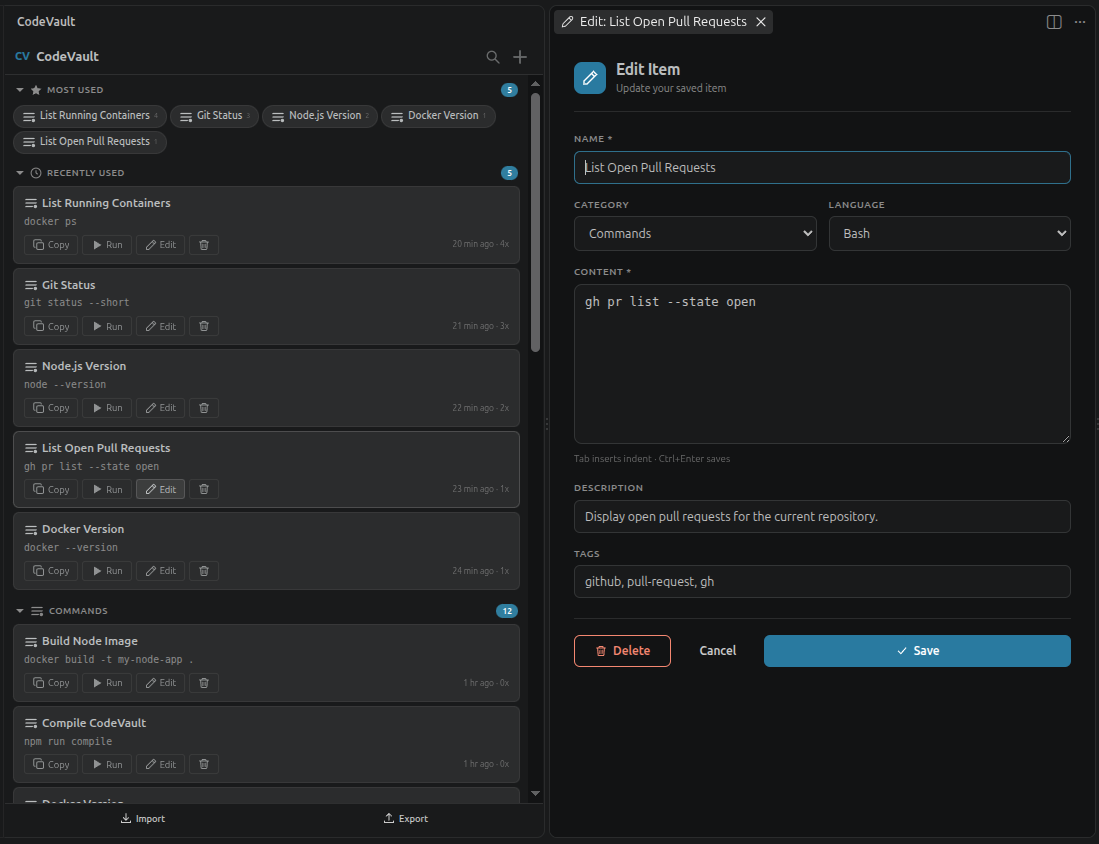The width and height of the screenshot is (1099, 844).
Task: Edit the Git Status item
Action: click(161, 327)
